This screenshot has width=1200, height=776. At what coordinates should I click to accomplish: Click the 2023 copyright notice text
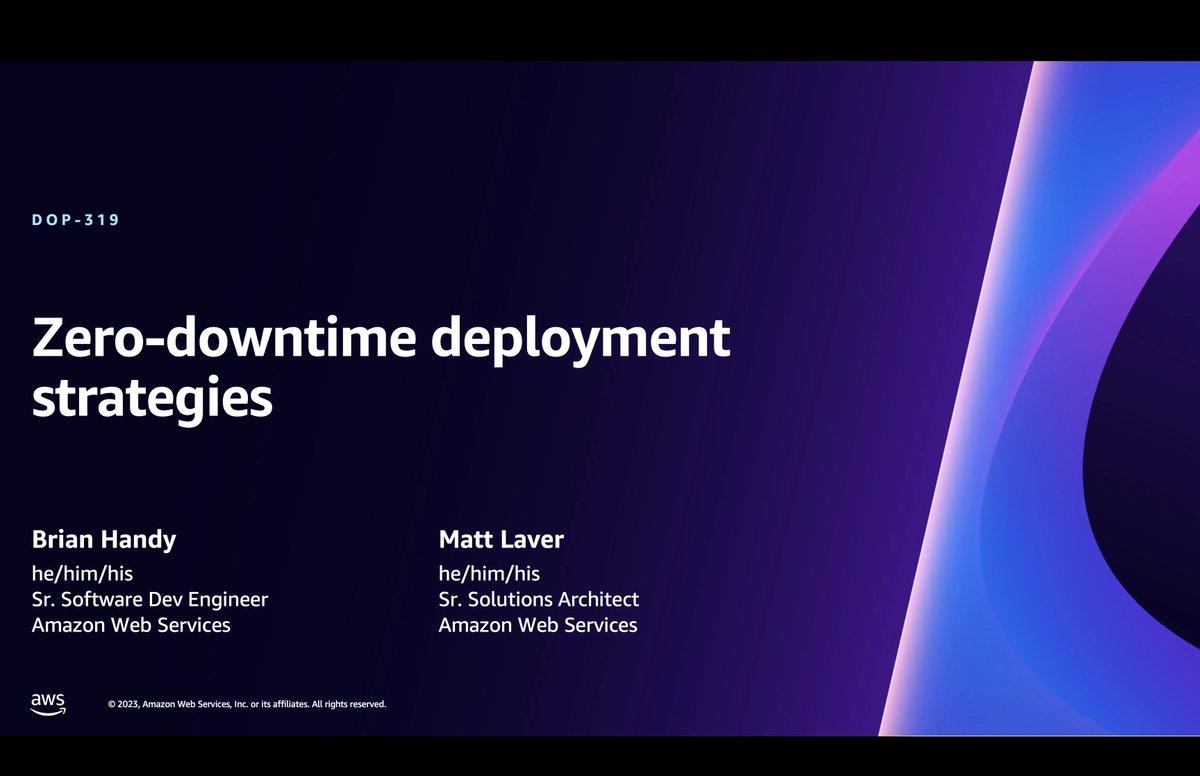point(247,704)
